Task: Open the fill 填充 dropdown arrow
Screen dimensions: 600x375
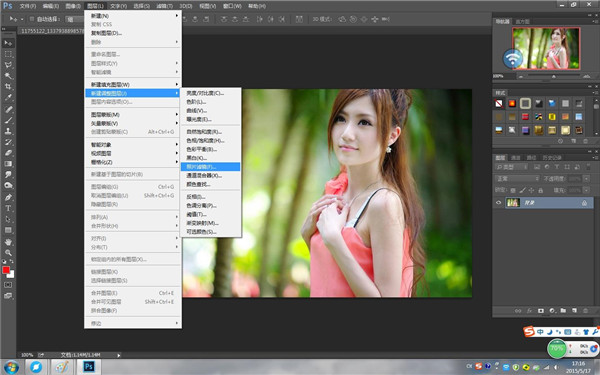Action: point(586,190)
